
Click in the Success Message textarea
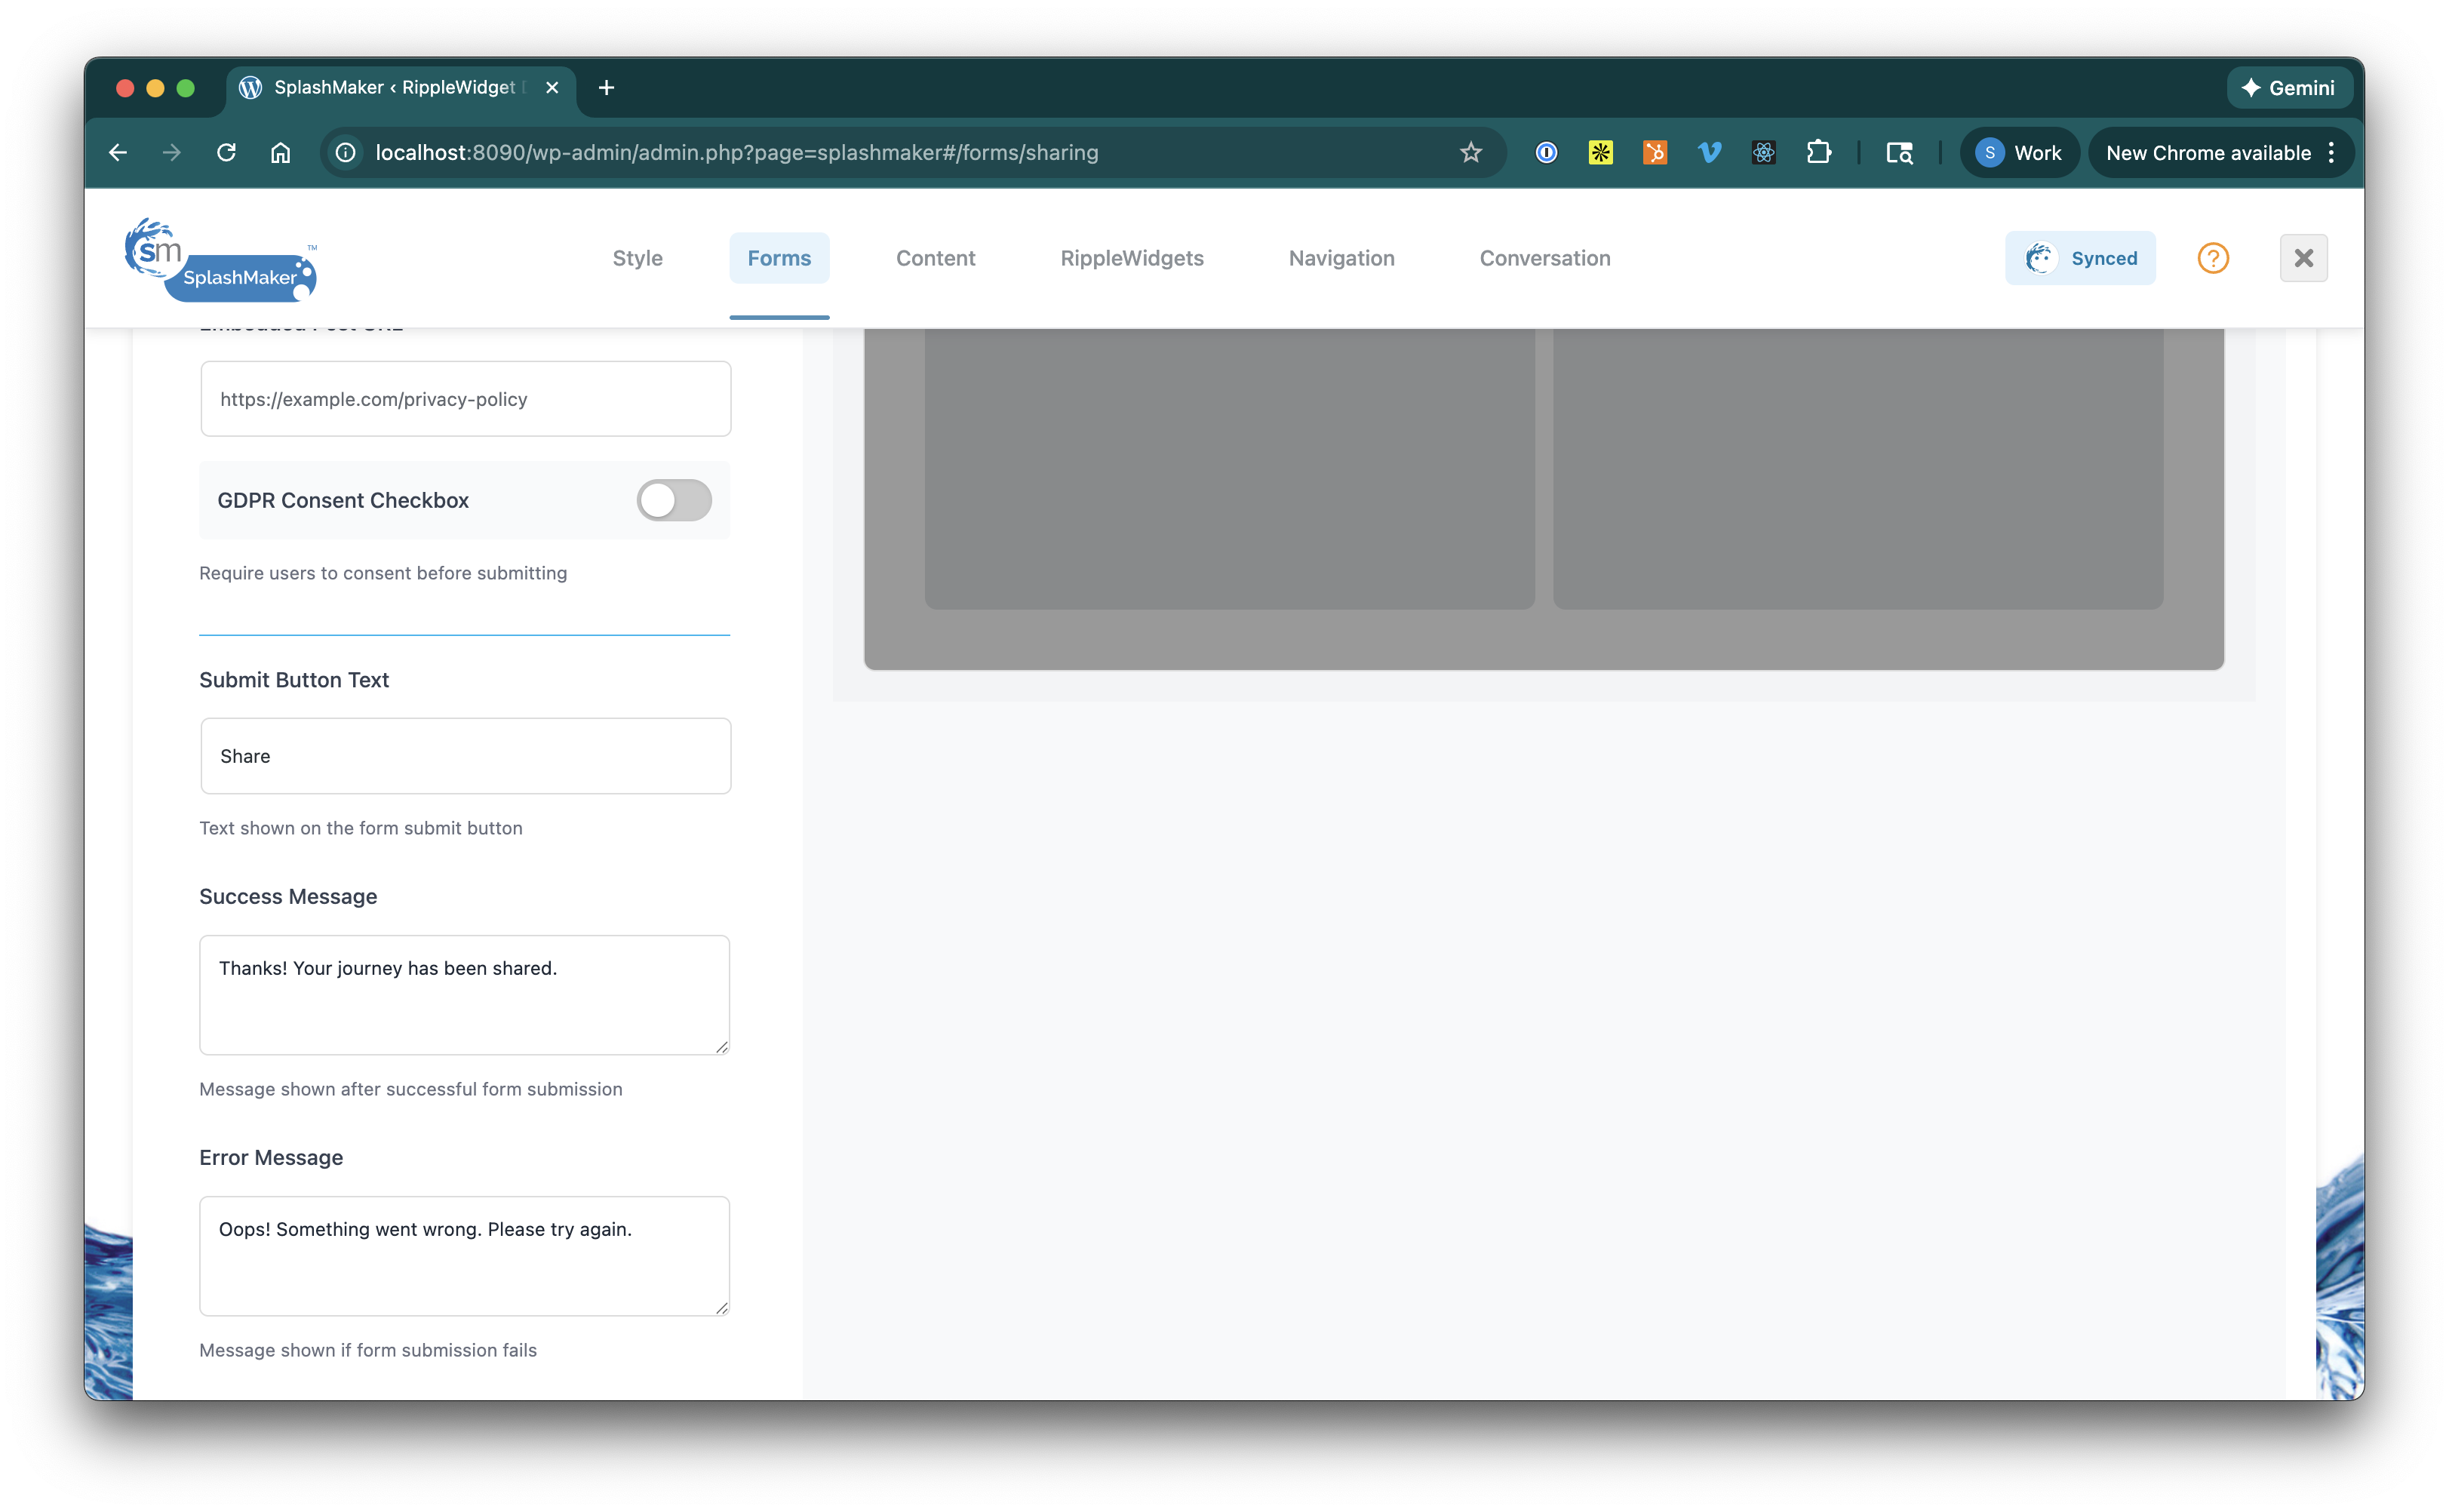point(464,994)
